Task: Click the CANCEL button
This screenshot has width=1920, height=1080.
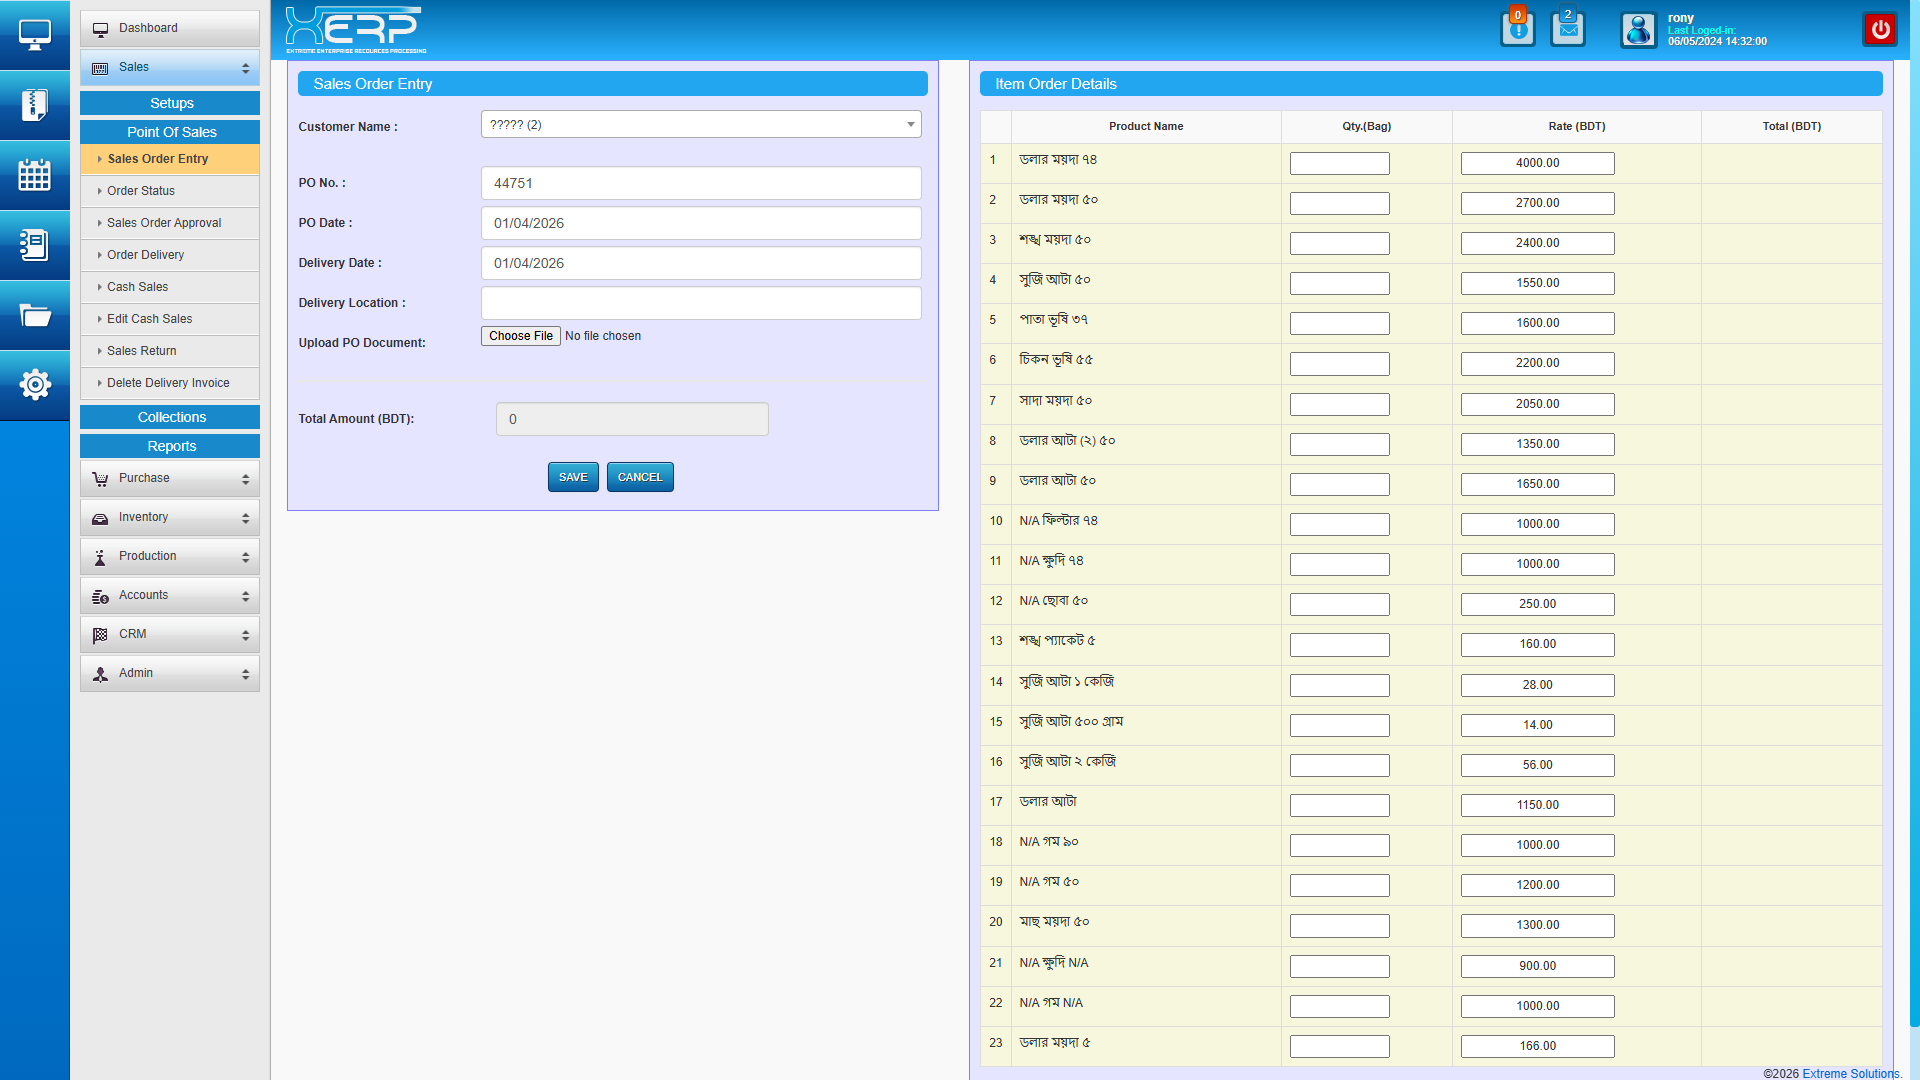Action: tap(640, 477)
